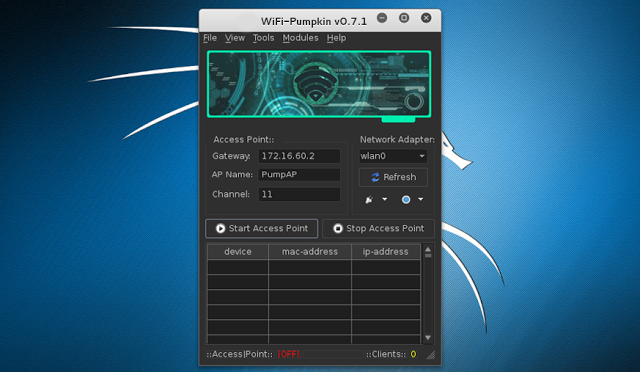Open the File menu
Screen dimensions: 640x372
pyautogui.click(x=210, y=38)
